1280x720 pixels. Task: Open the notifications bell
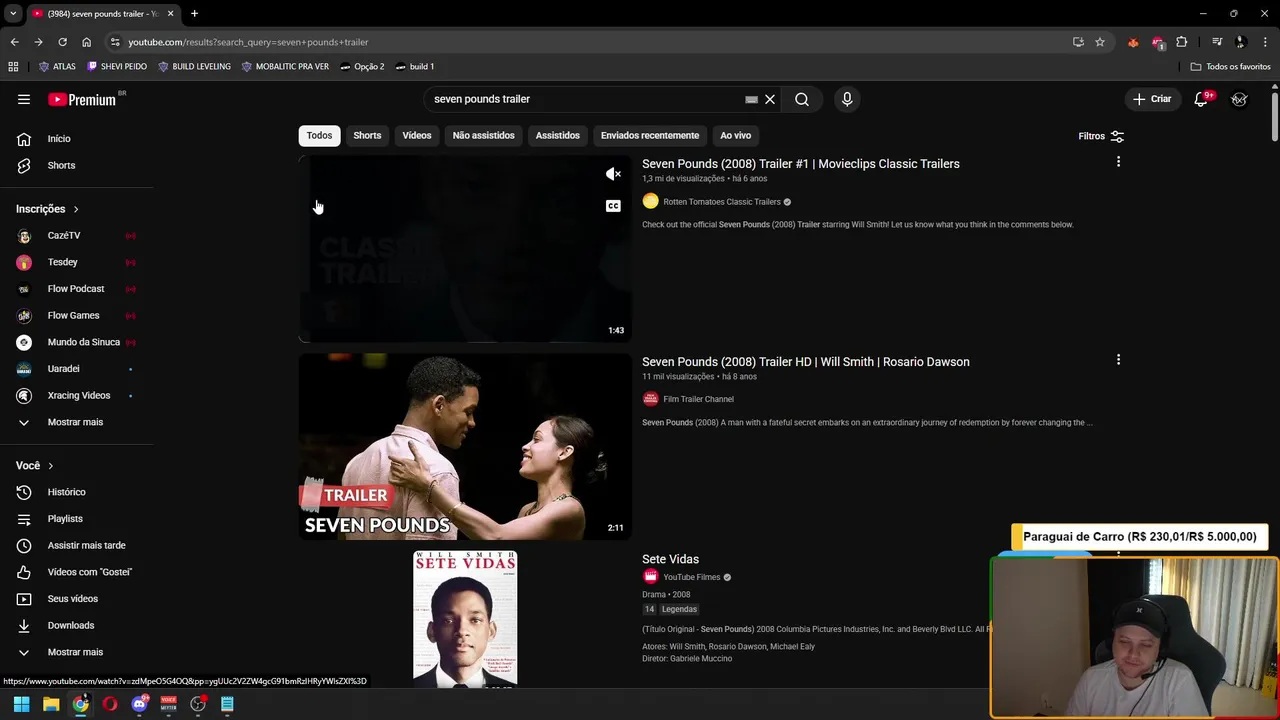point(1201,99)
